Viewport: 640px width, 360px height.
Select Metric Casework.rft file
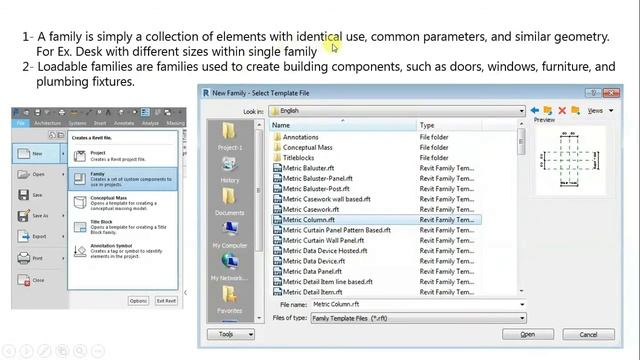click(x=306, y=209)
